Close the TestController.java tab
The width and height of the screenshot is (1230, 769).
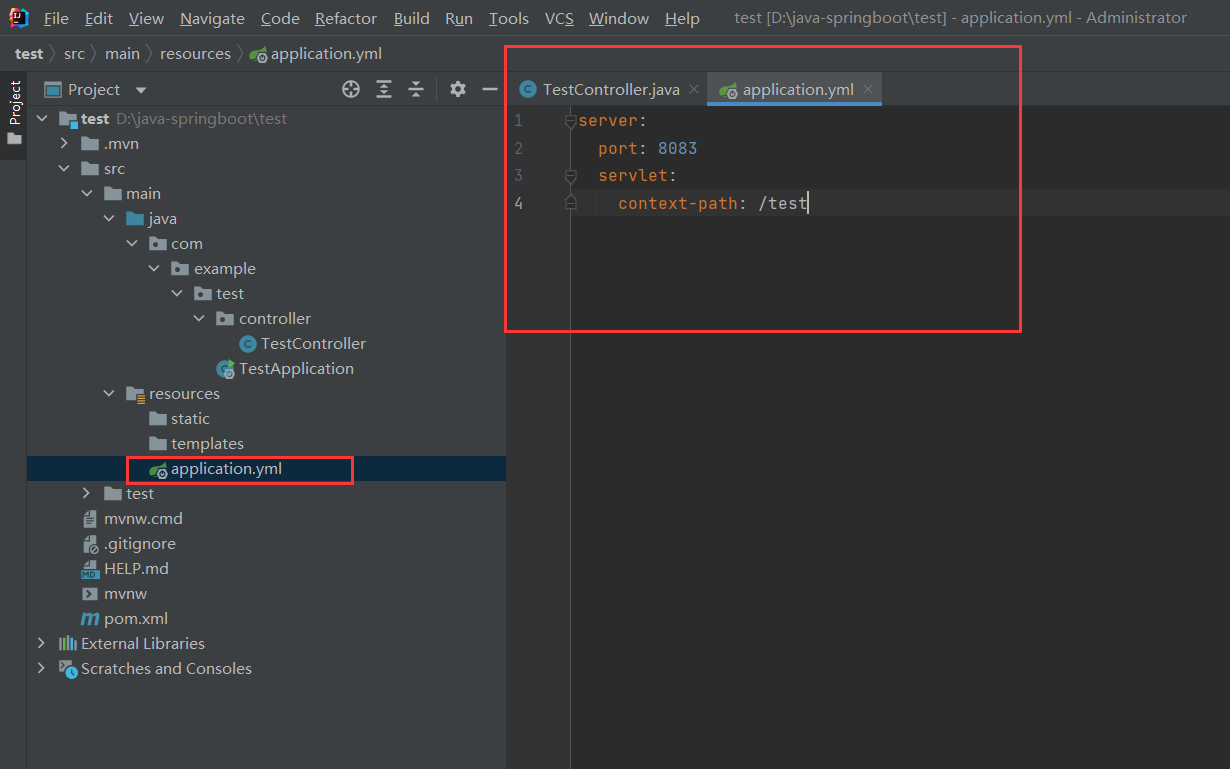click(x=694, y=90)
